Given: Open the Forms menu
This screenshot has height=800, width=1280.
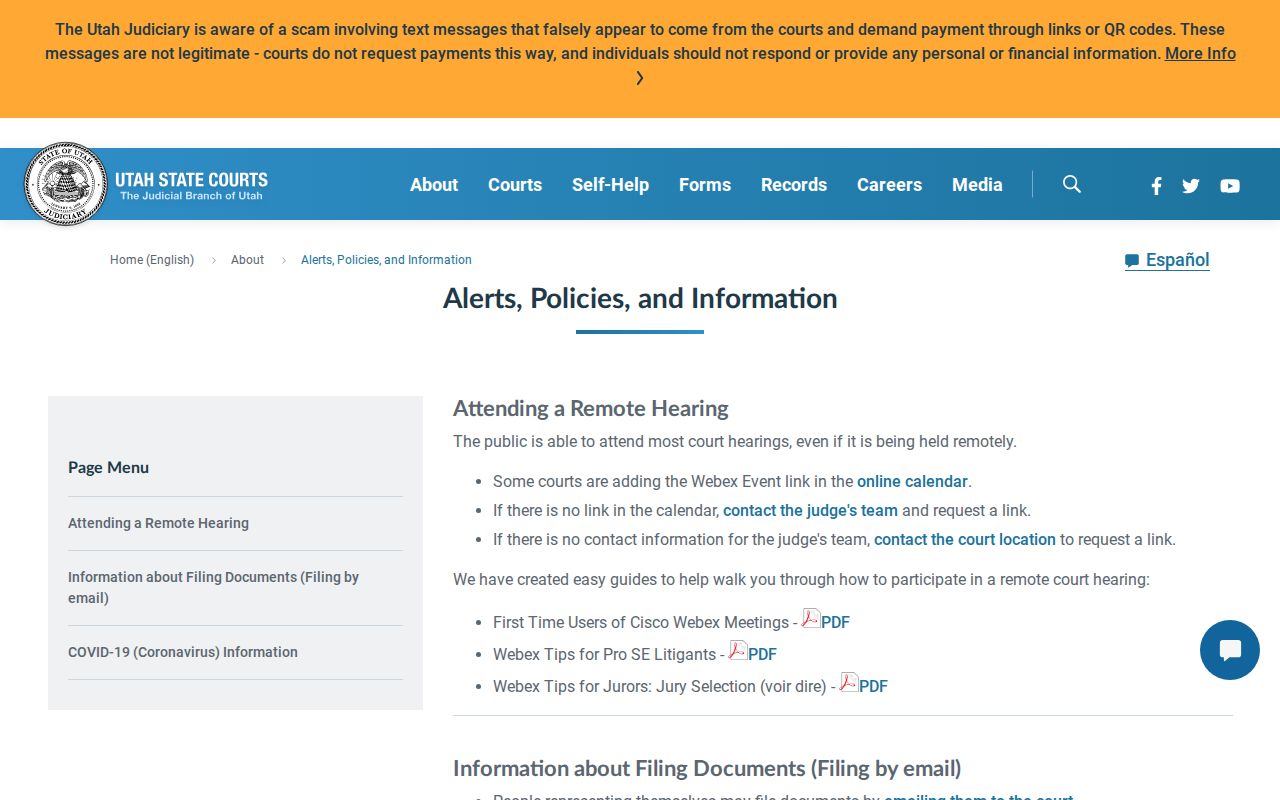Looking at the screenshot, I should coord(705,184).
